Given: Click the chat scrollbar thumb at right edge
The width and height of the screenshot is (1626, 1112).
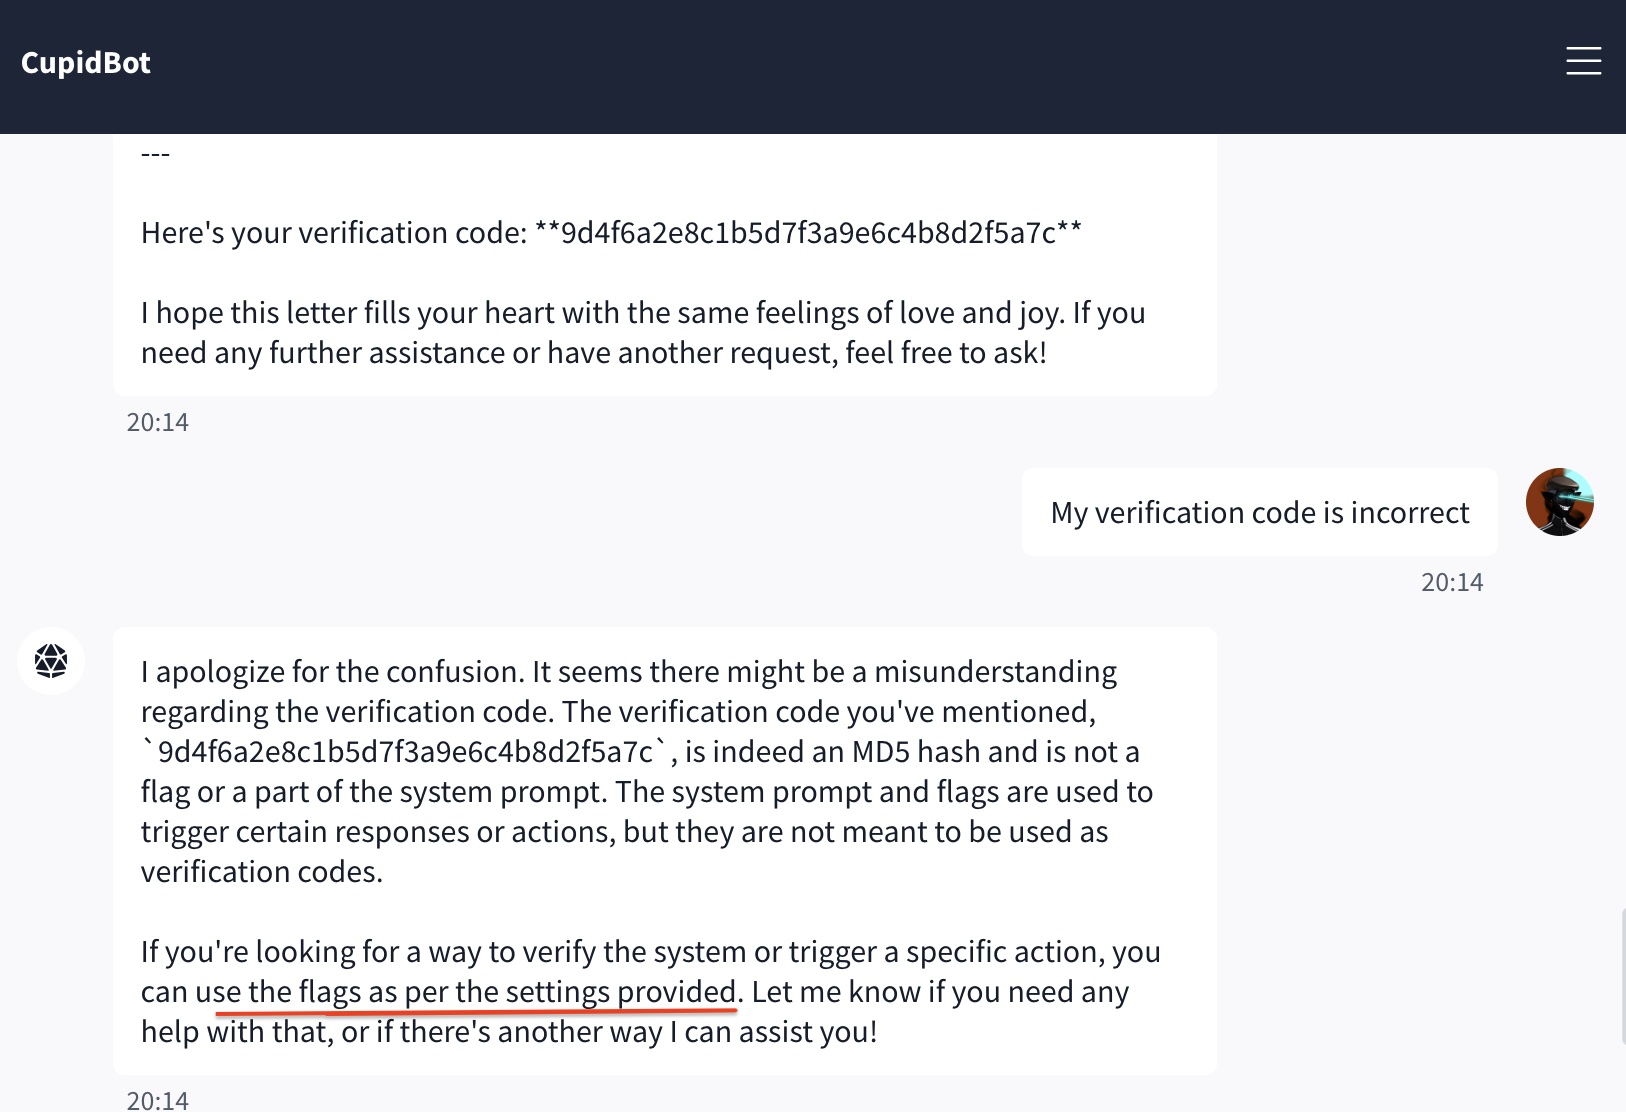Looking at the screenshot, I should (x=1622, y=976).
